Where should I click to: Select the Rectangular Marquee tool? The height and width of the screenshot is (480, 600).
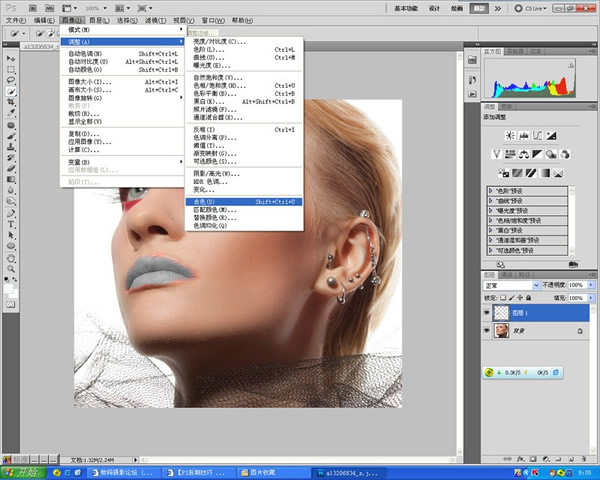point(11,69)
